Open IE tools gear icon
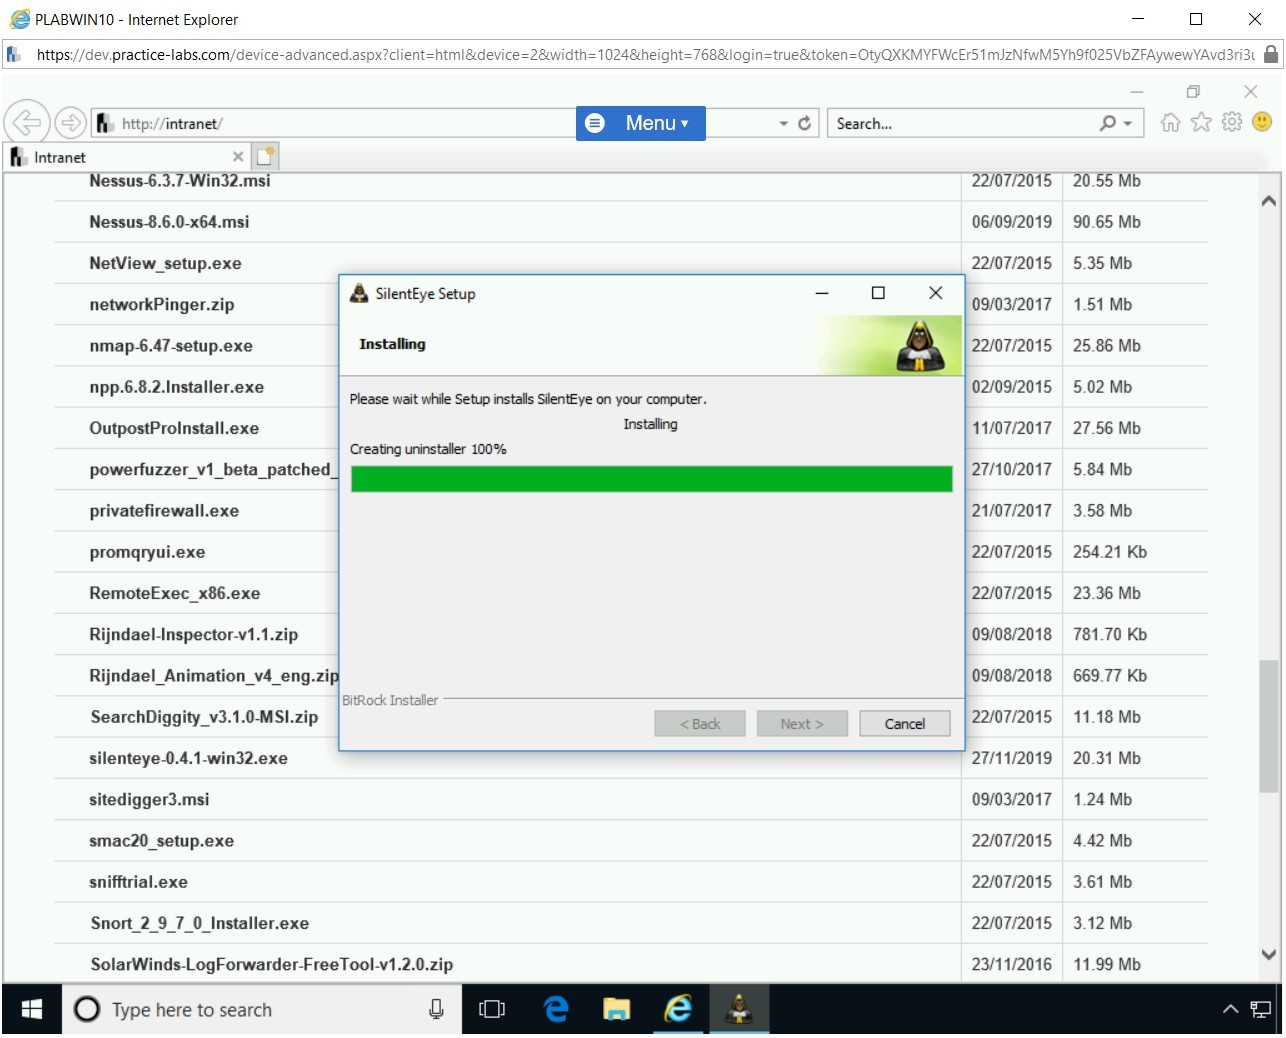 (x=1232, y=122)
